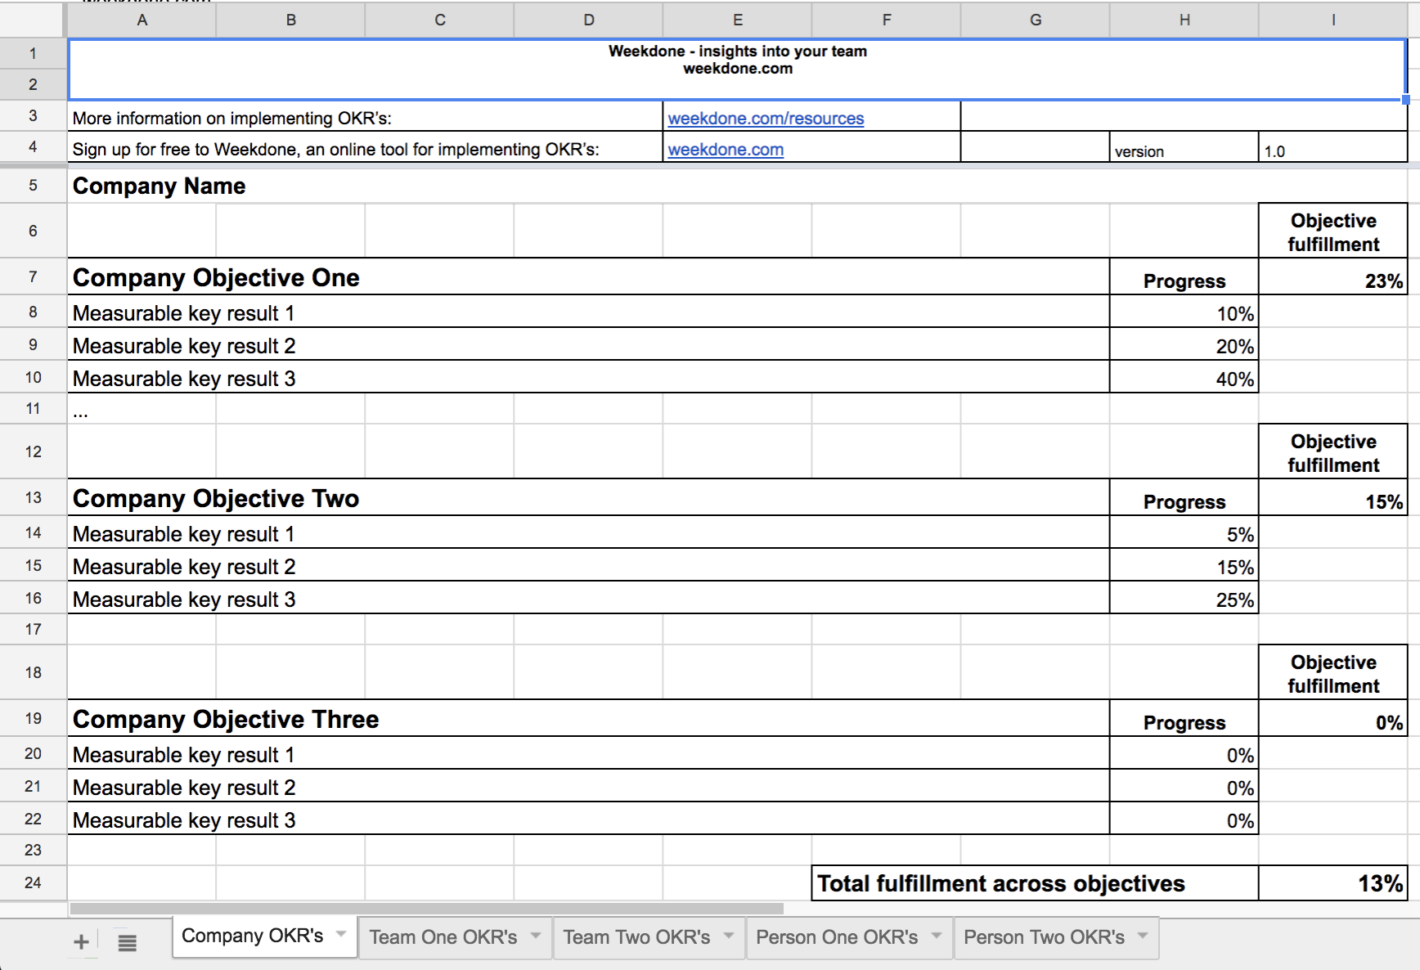This screenshot has width=1420, height=970.
Task: Switch to the Person One OKR's tab
Action: 837,937
